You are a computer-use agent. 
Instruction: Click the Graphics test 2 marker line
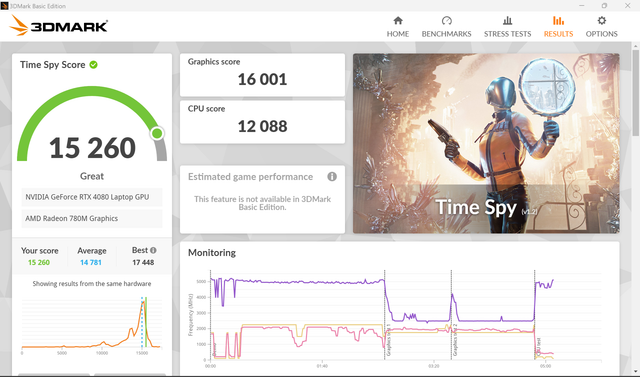click(451, 315)
